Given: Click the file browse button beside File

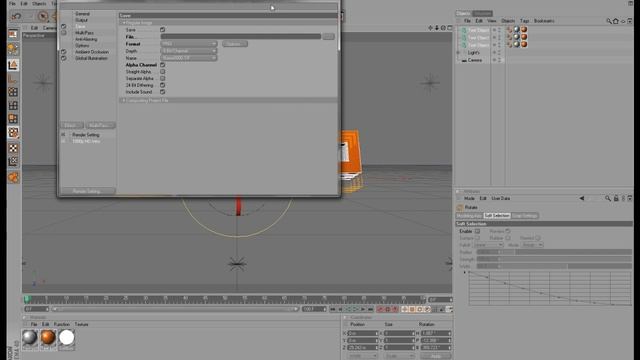Looking at the screenshot, I should [329, 37].
